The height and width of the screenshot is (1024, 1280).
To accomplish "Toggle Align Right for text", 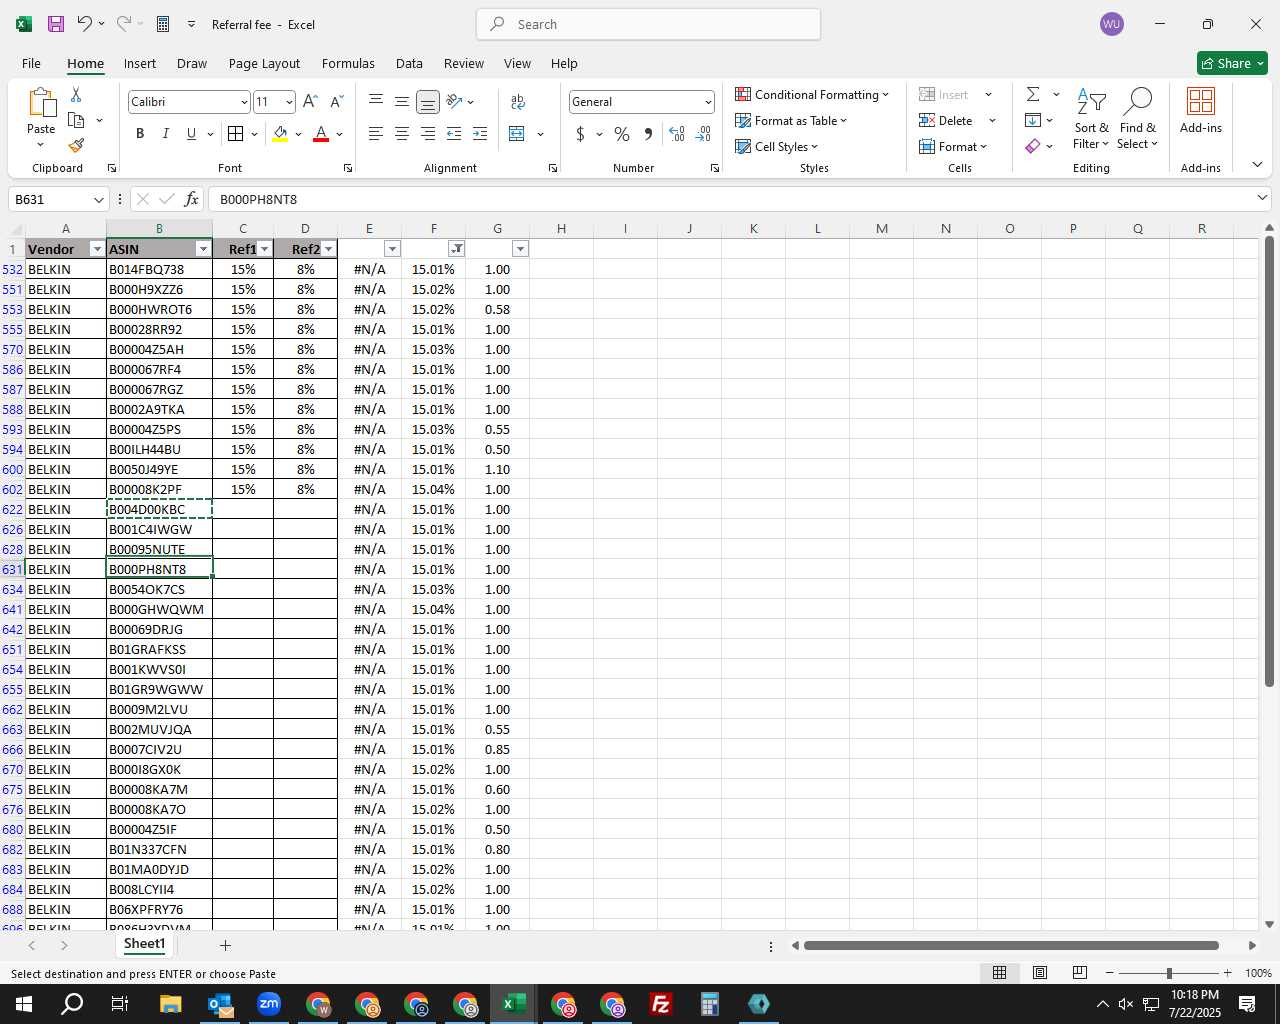I will pyautogui.click(x=427, y=134).
